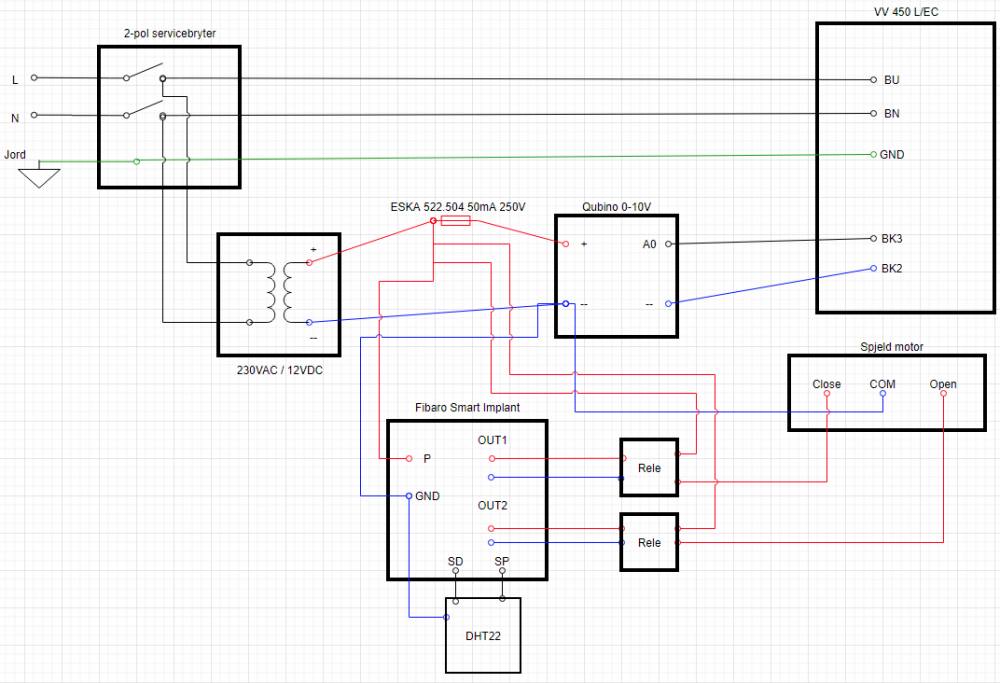Screen dimensions: 1000x683
Task: Select the upper switch contact on L line
Action: (x=144, y=73)
